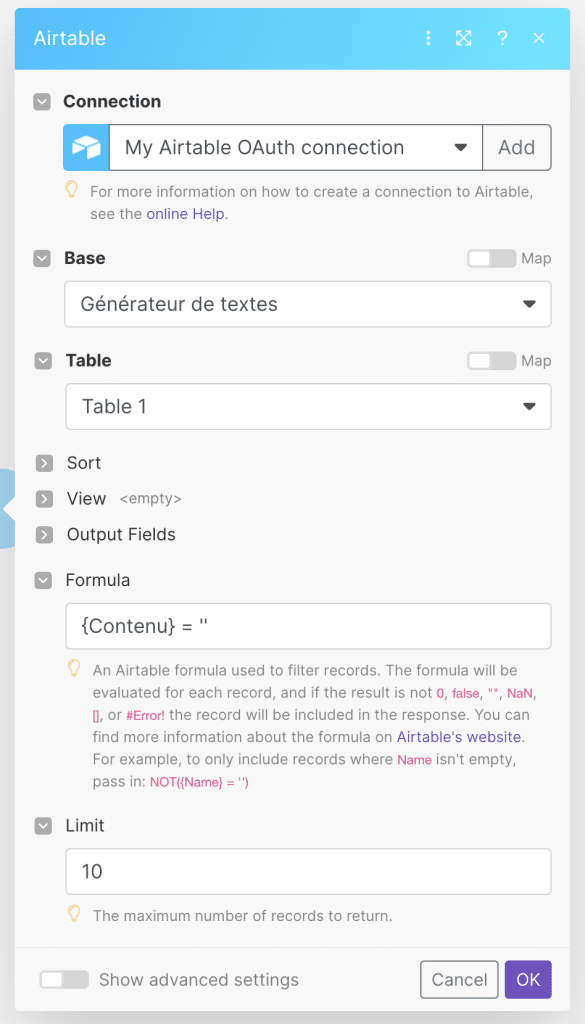Expand the Output Fields section

click(44, 536)
